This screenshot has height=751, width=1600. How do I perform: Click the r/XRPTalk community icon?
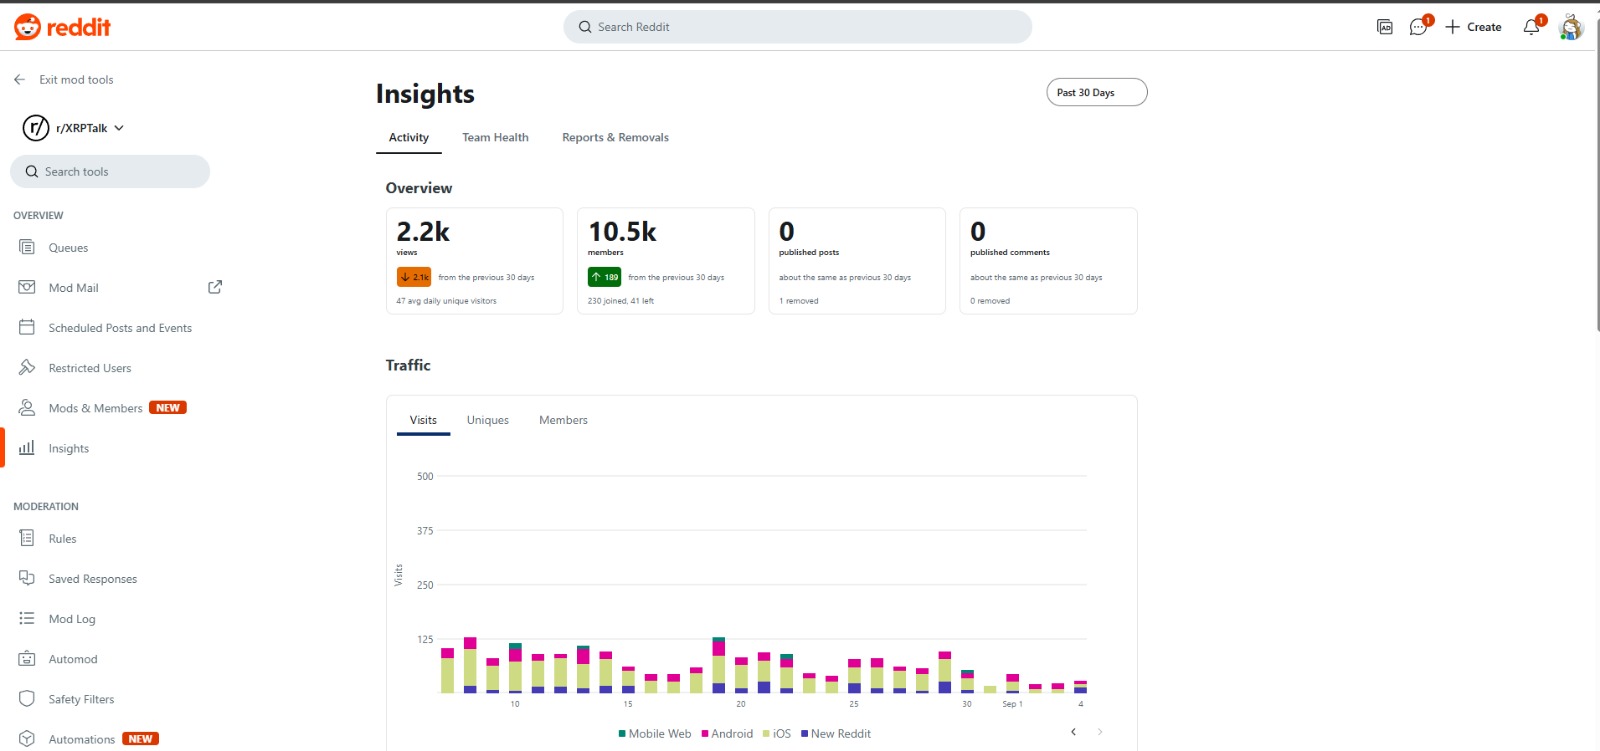pos(36,128)
